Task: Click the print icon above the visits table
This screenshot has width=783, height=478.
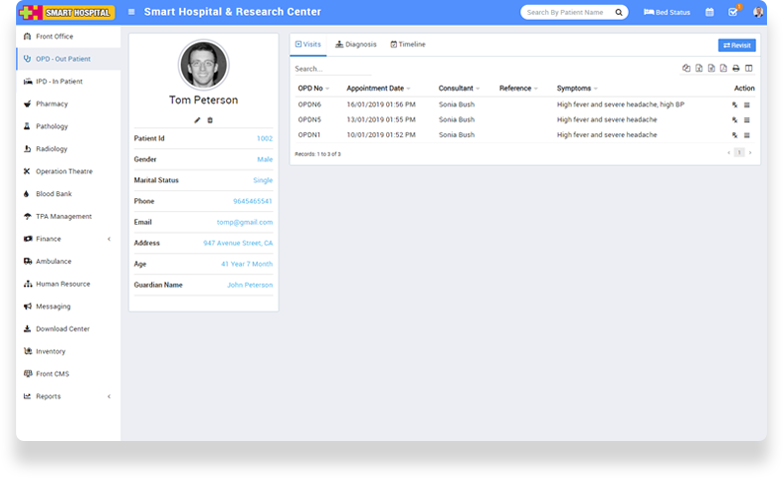Action: pos(736,68)
